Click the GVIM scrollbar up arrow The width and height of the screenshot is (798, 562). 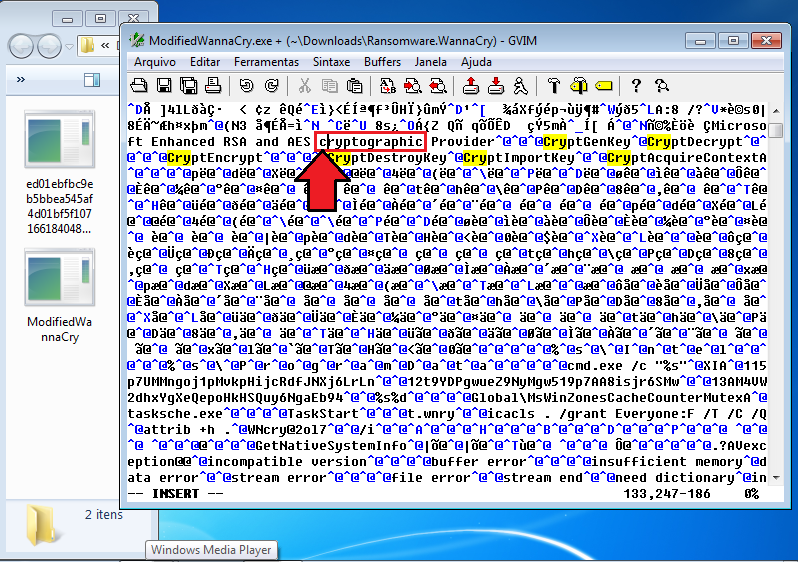coord(776,110)
